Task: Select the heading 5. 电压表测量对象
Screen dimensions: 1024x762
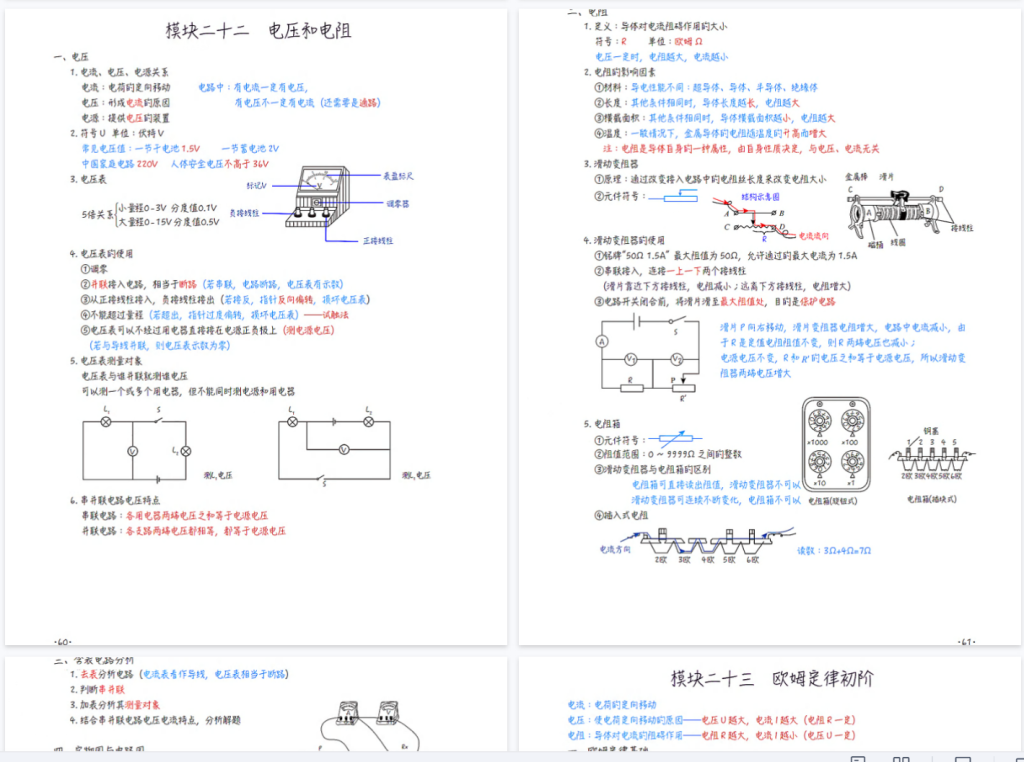Action: [106, 360]
